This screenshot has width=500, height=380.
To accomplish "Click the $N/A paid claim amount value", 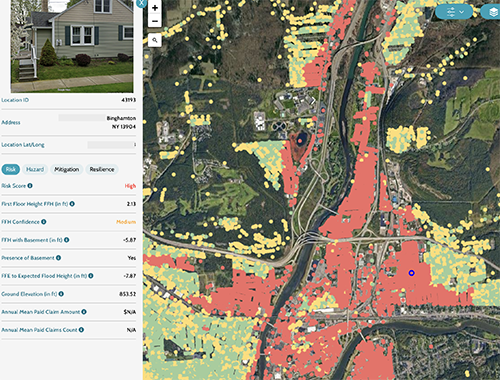I will pos(130,312).
